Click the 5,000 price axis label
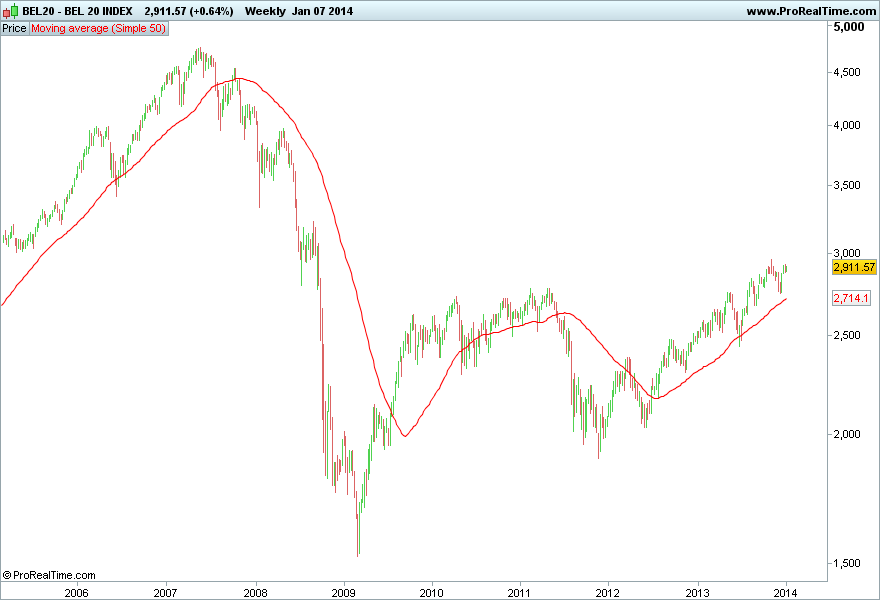The height and width of the screenshot is (600, 880). click(x=849, y=27)
